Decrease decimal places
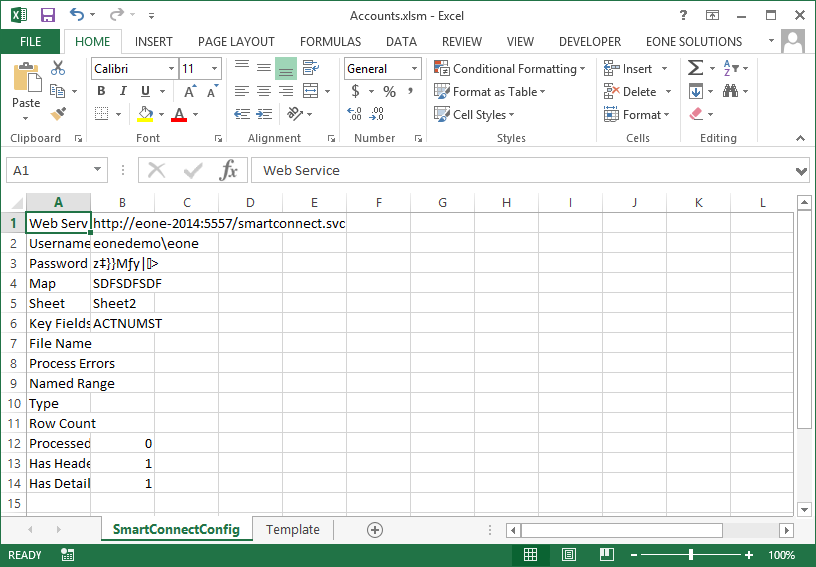This screenshot has width=816, height=567. (x=377, y=114)
